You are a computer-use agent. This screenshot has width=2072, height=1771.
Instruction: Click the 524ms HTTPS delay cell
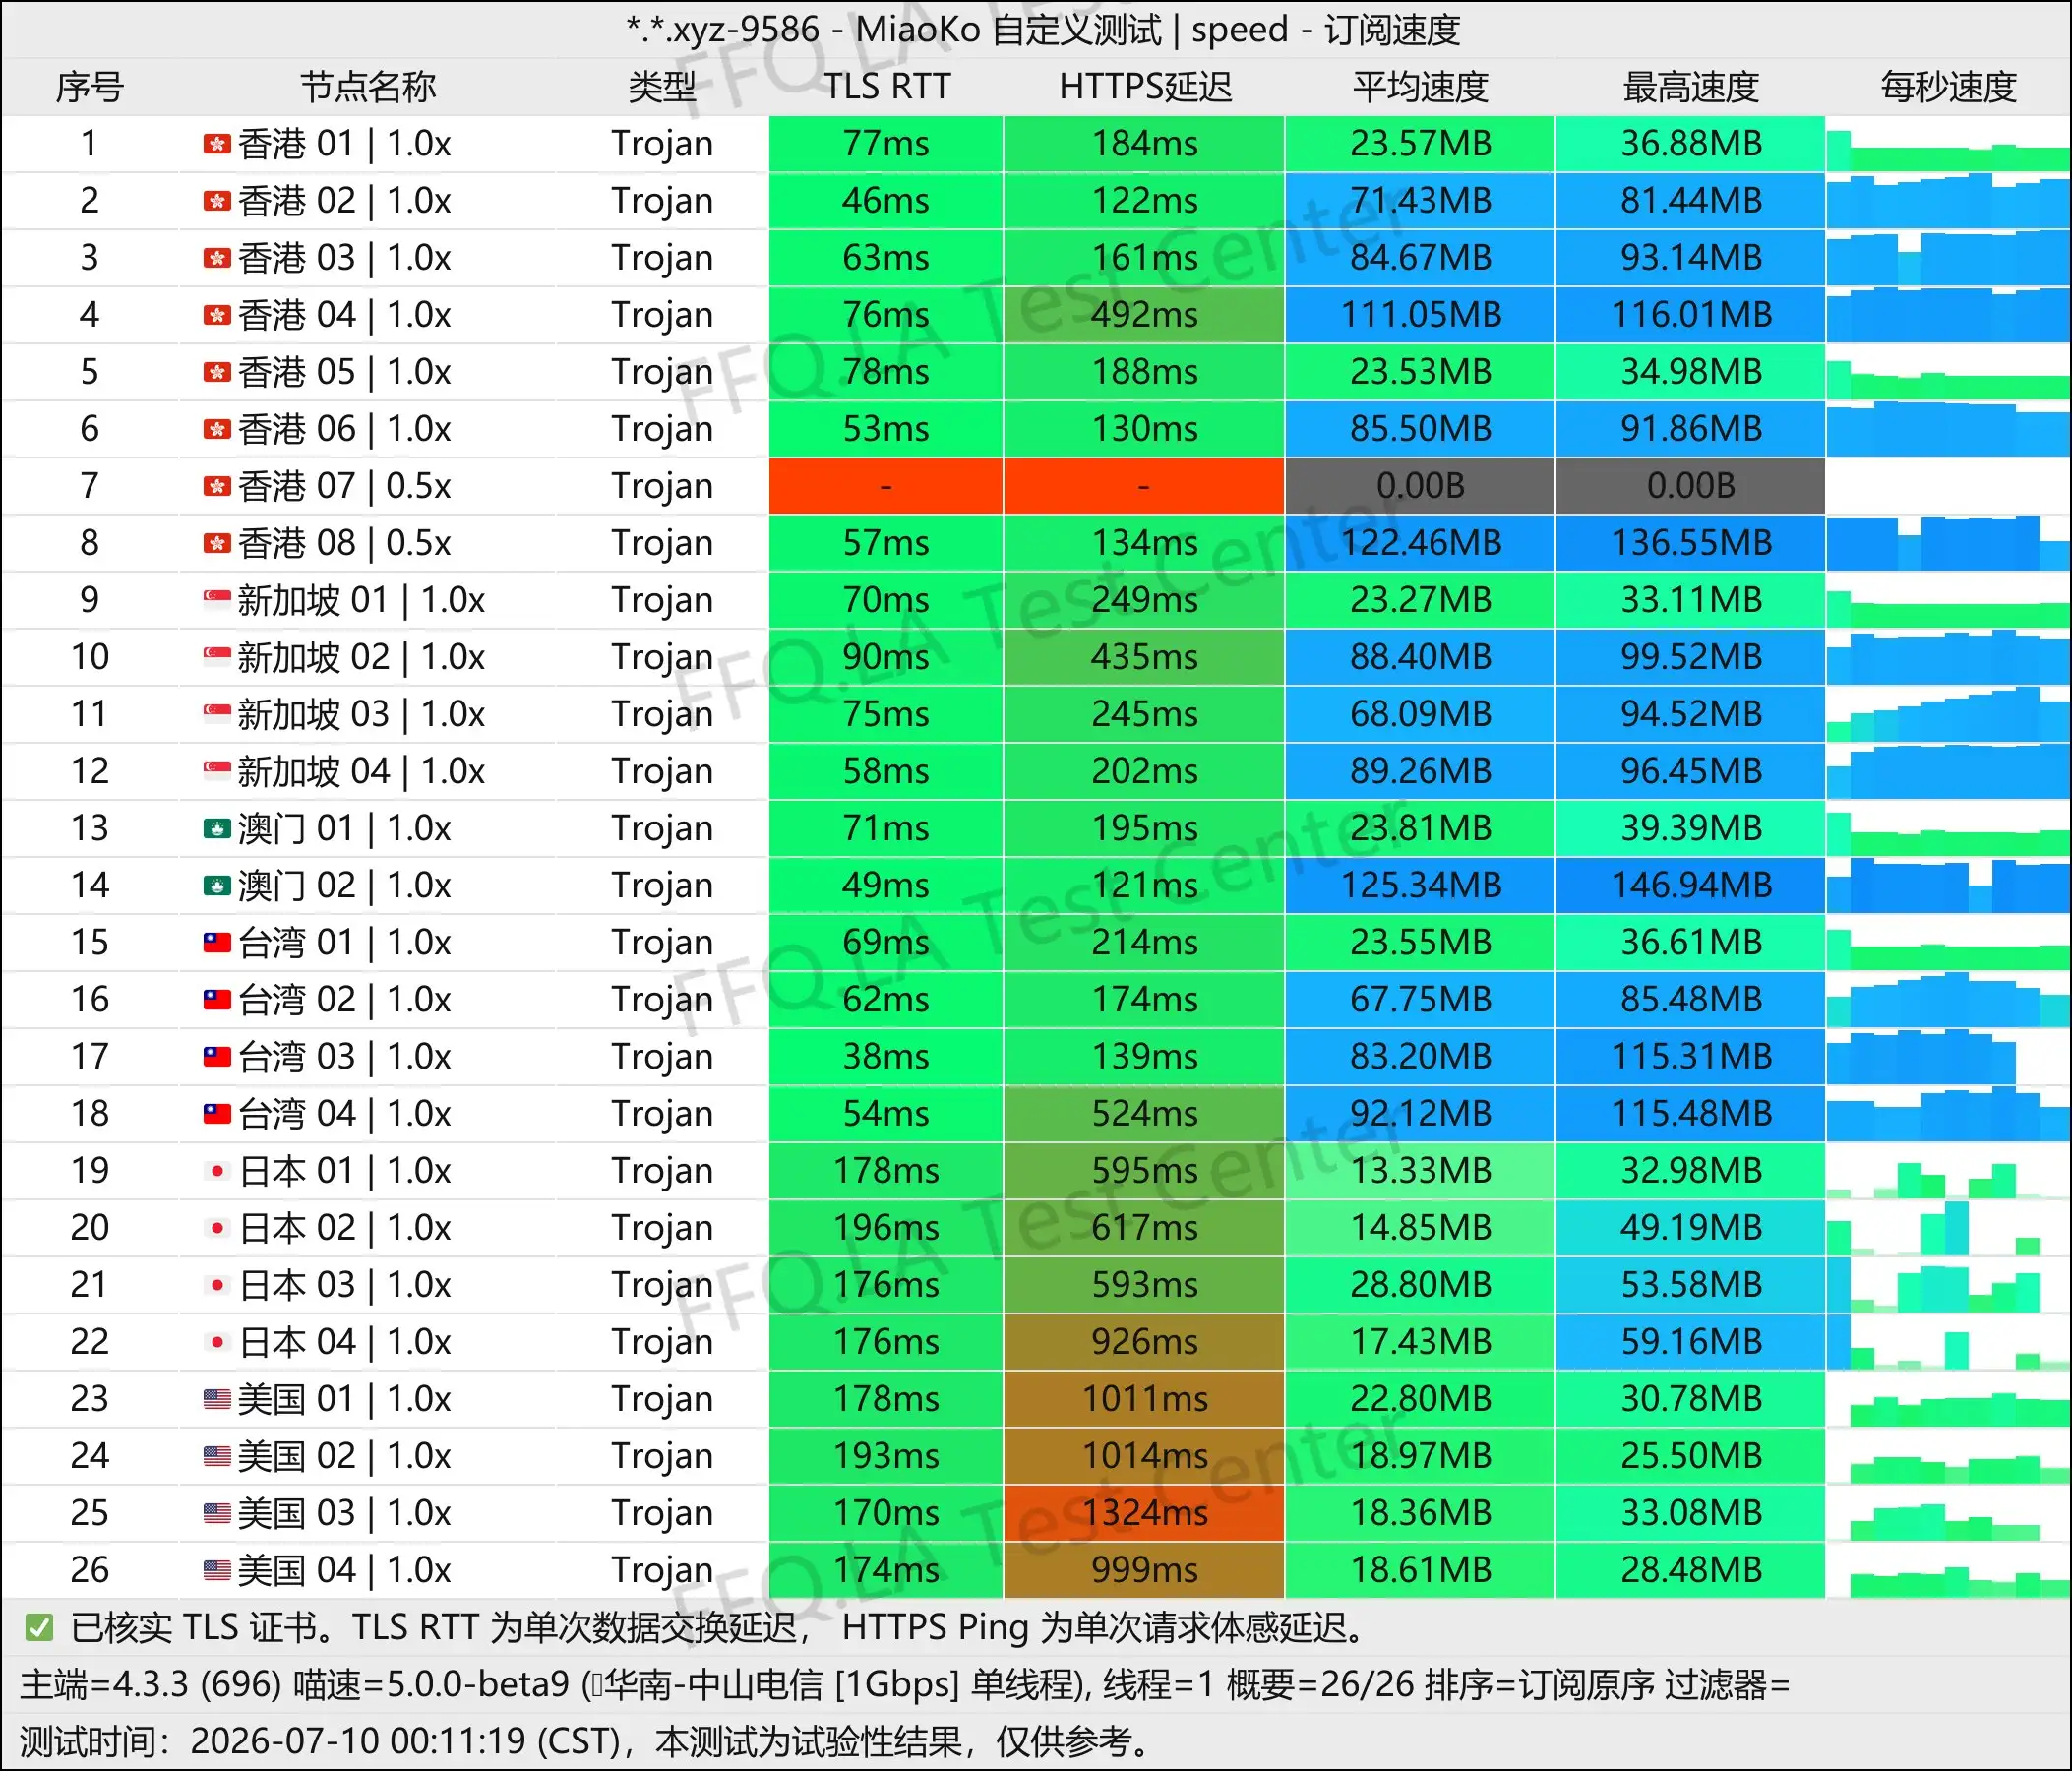1144,1114
